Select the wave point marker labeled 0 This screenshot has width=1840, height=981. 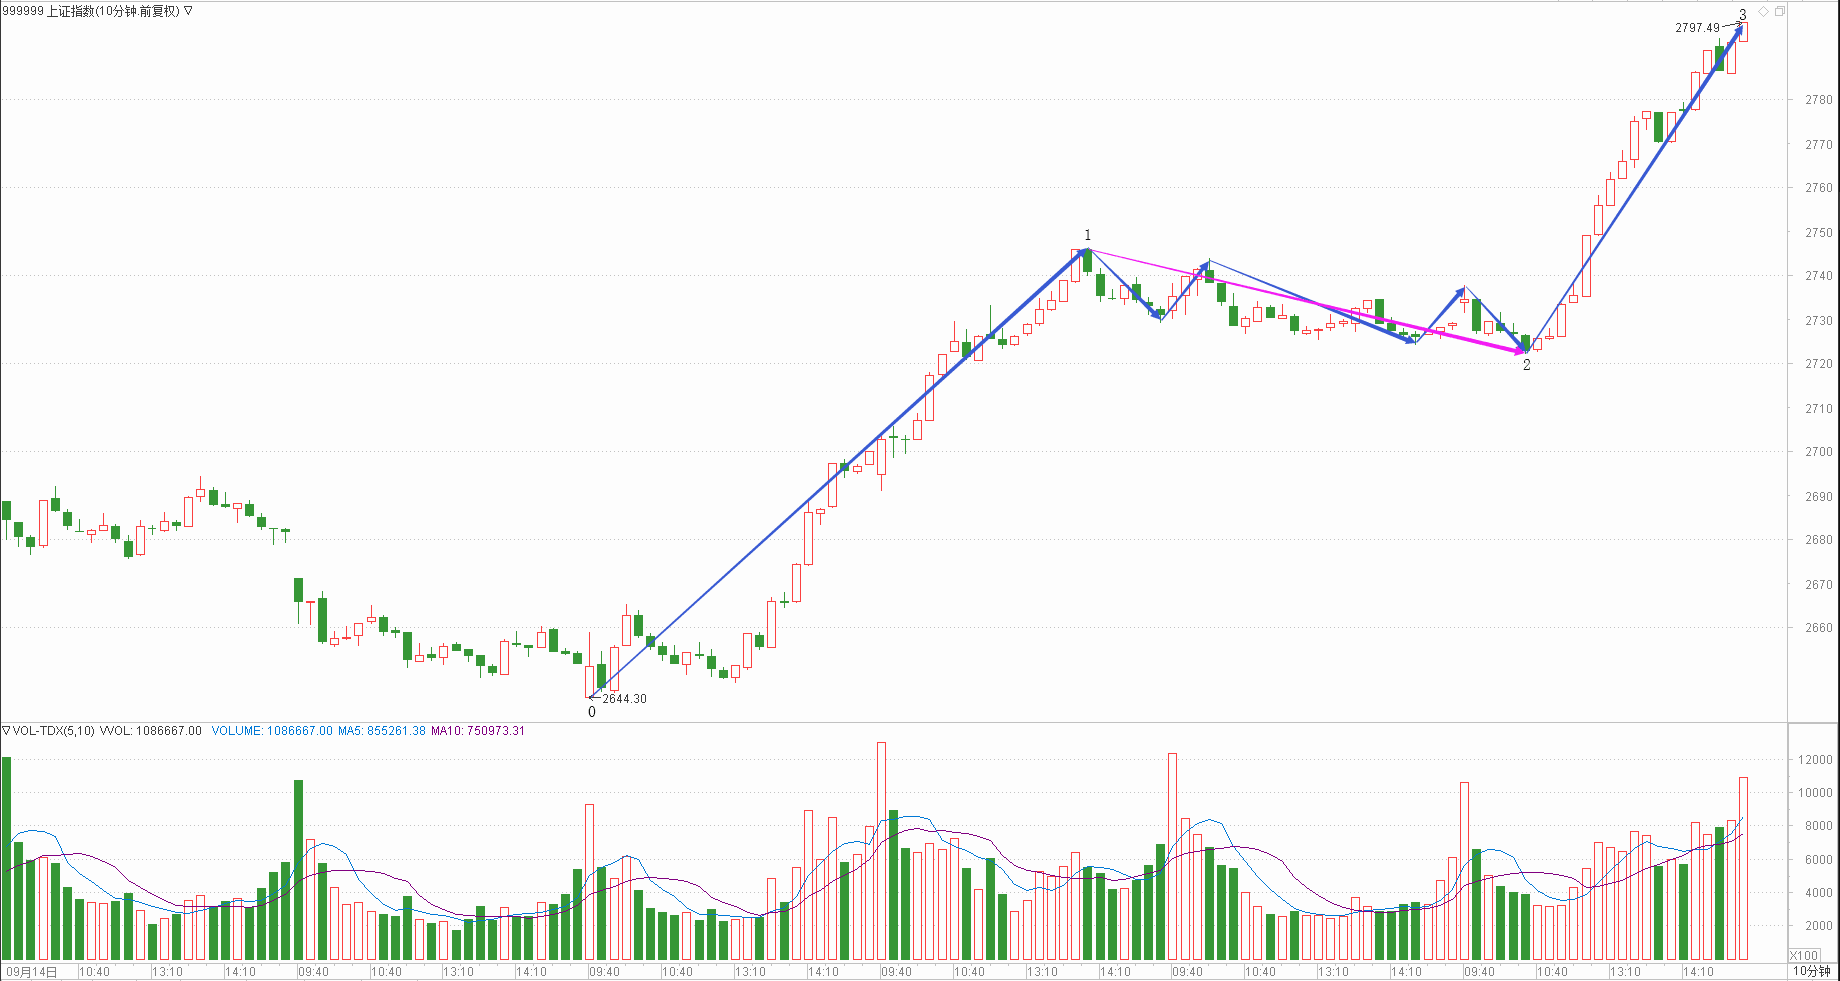pos(592,712)
